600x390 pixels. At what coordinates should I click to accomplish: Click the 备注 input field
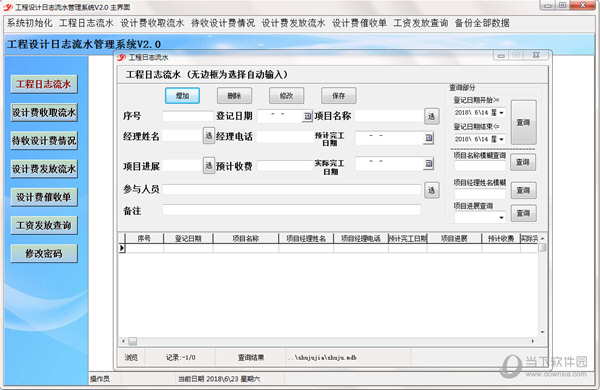pos(292,210)
